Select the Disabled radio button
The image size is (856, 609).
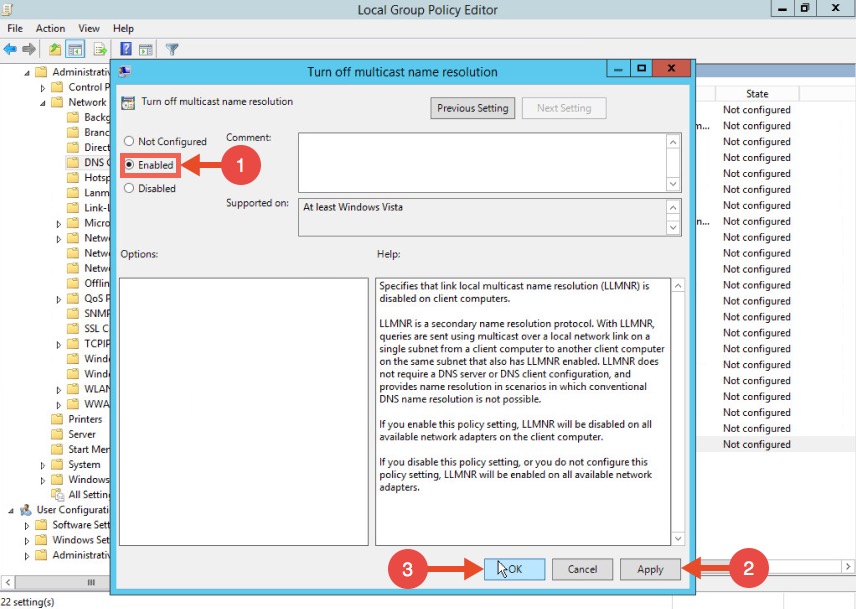pos(129,188)
